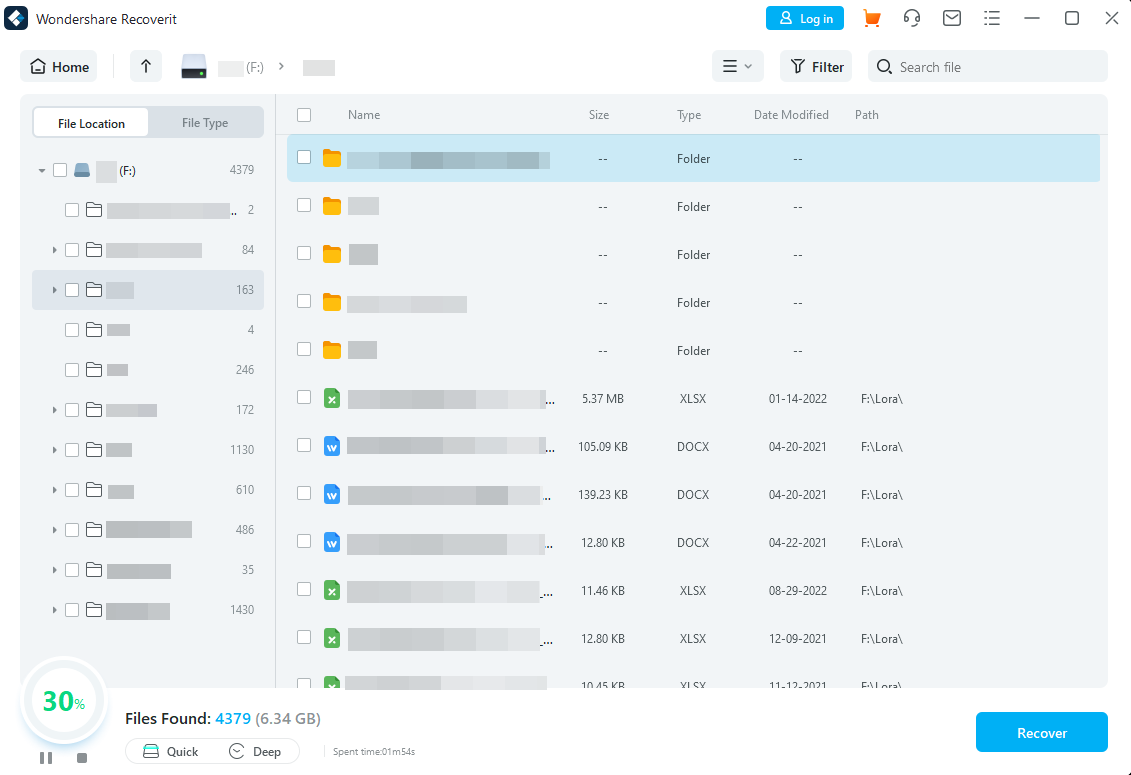Open the view mode dropdown

coord(737,67)
